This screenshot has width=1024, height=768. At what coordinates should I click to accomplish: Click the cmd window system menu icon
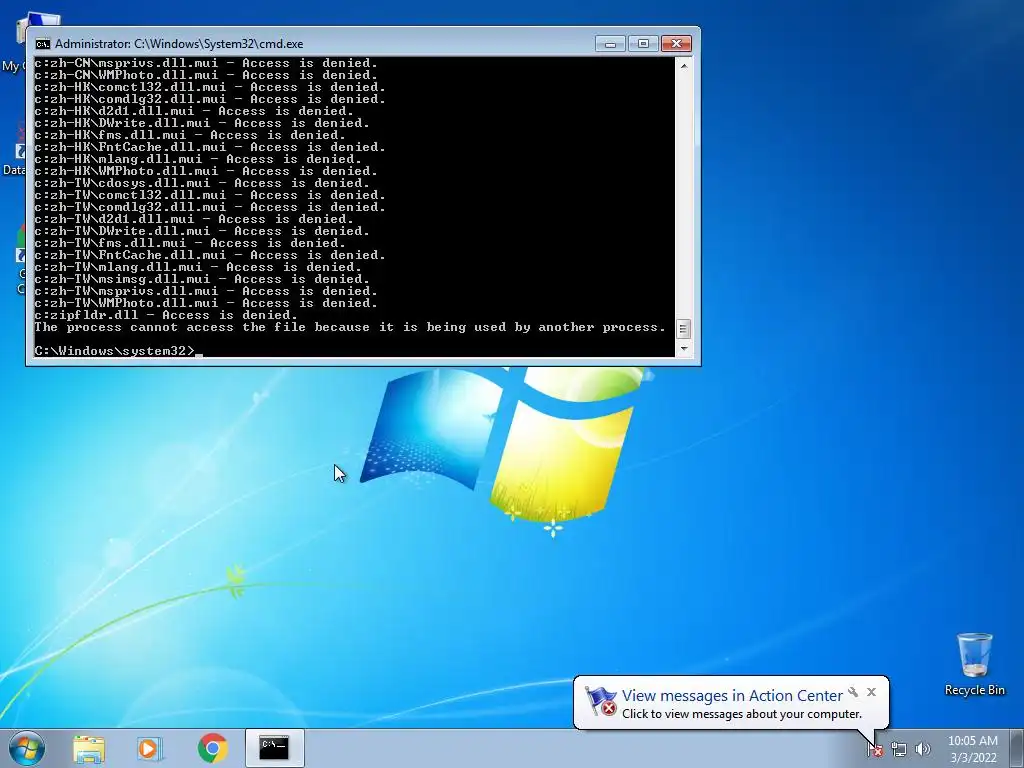click(42, 44)
